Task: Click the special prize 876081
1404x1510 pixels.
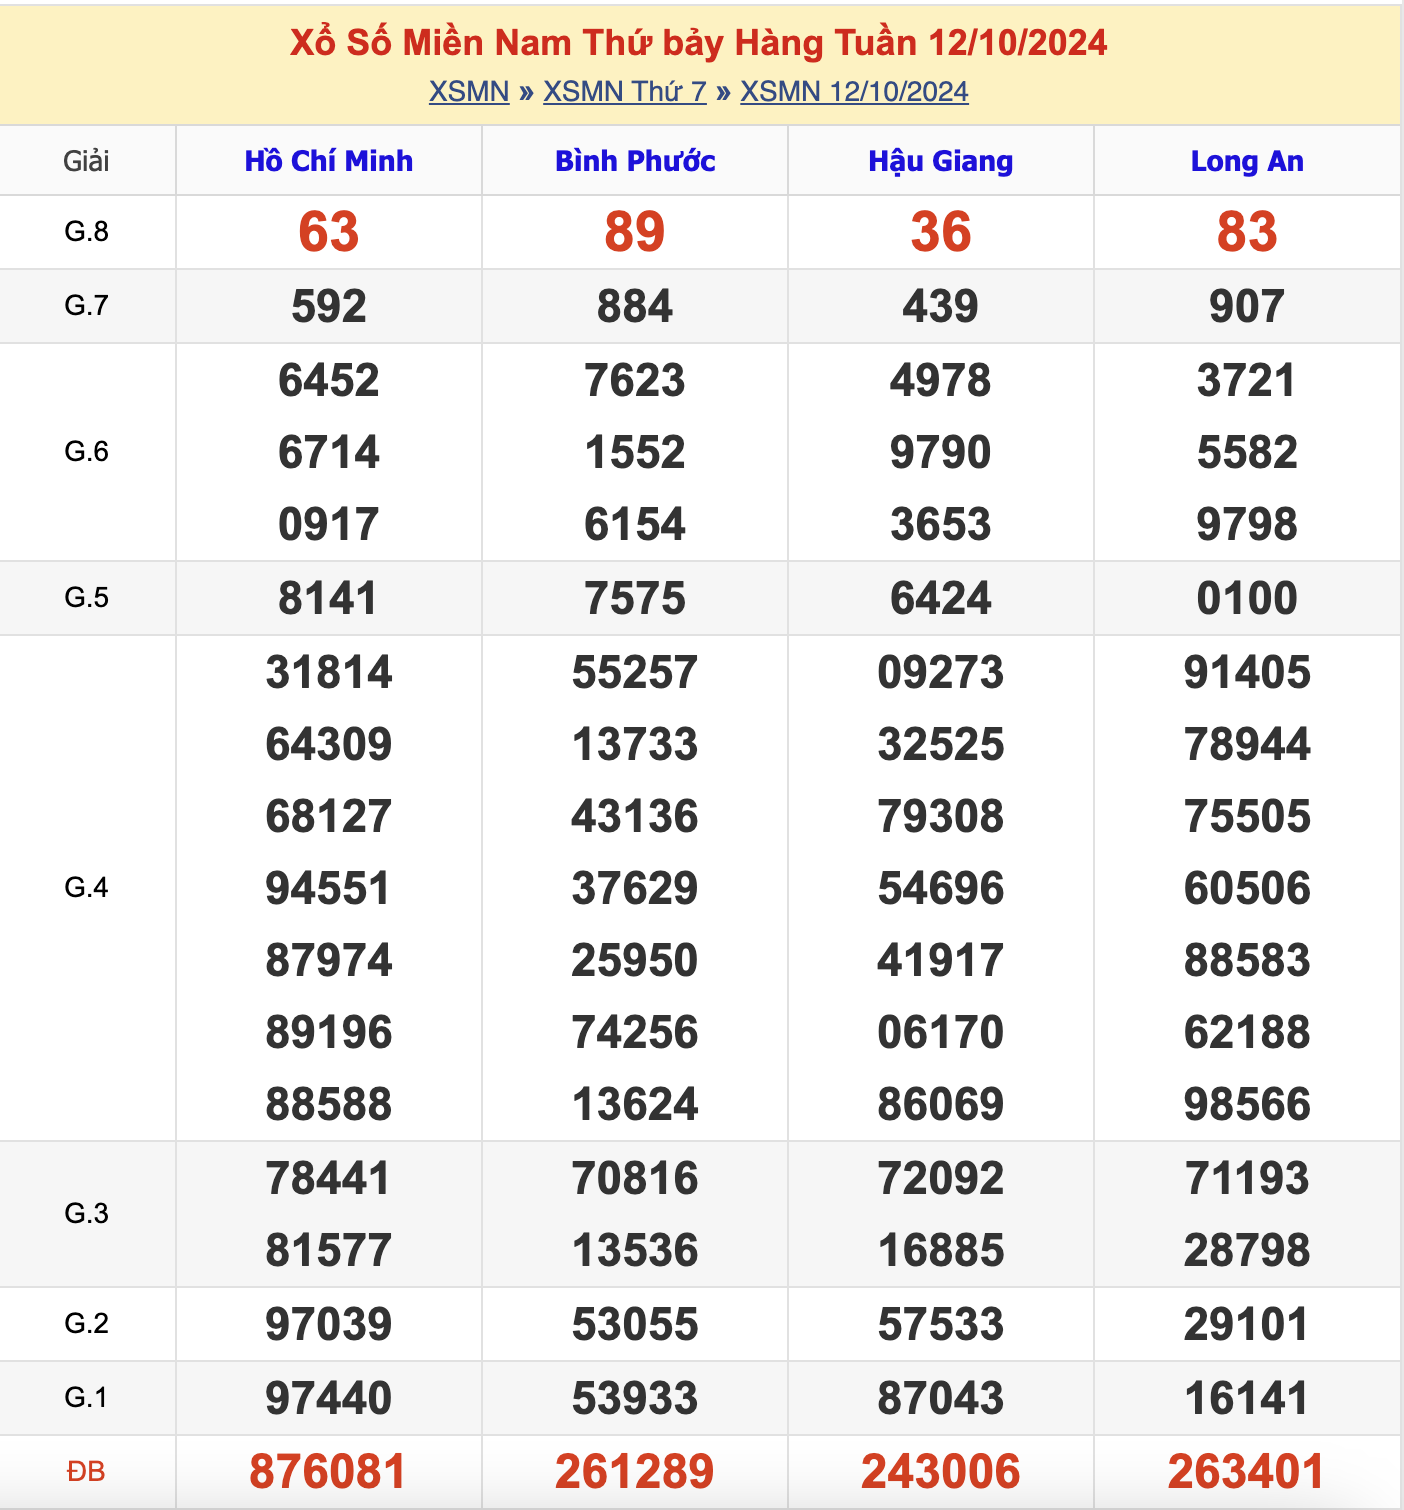Action: (x=329, y=1472)
